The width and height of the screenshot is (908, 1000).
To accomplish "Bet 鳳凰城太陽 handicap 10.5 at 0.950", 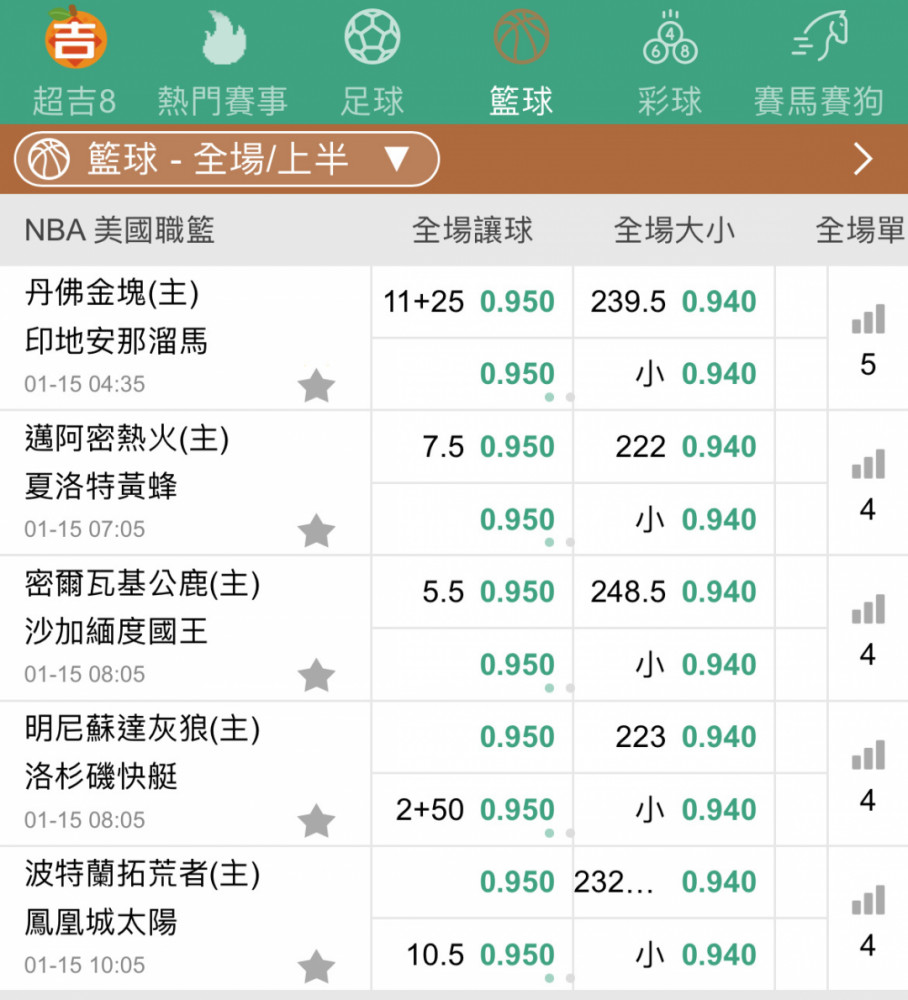I will (472, 955).
